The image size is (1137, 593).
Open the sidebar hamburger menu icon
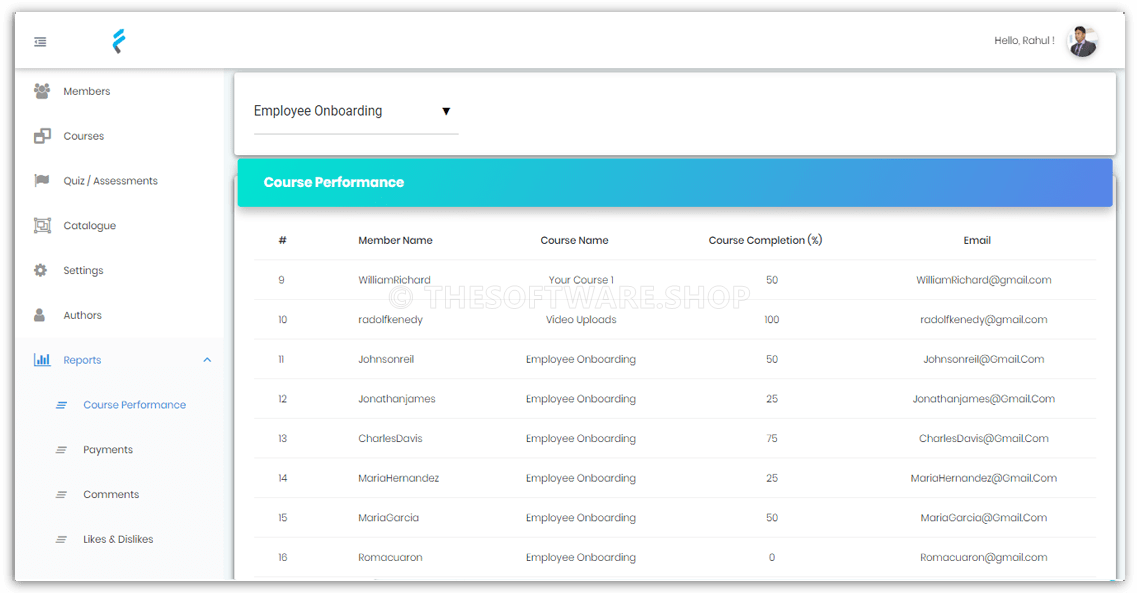[x=40, y=42]
